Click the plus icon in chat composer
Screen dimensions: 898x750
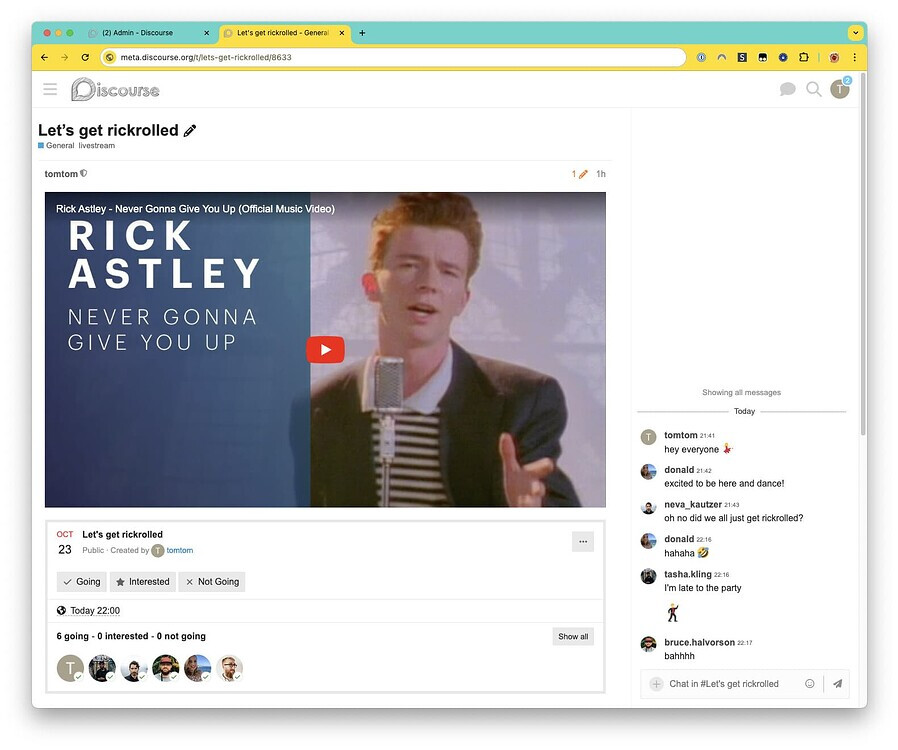click(656, 684)
